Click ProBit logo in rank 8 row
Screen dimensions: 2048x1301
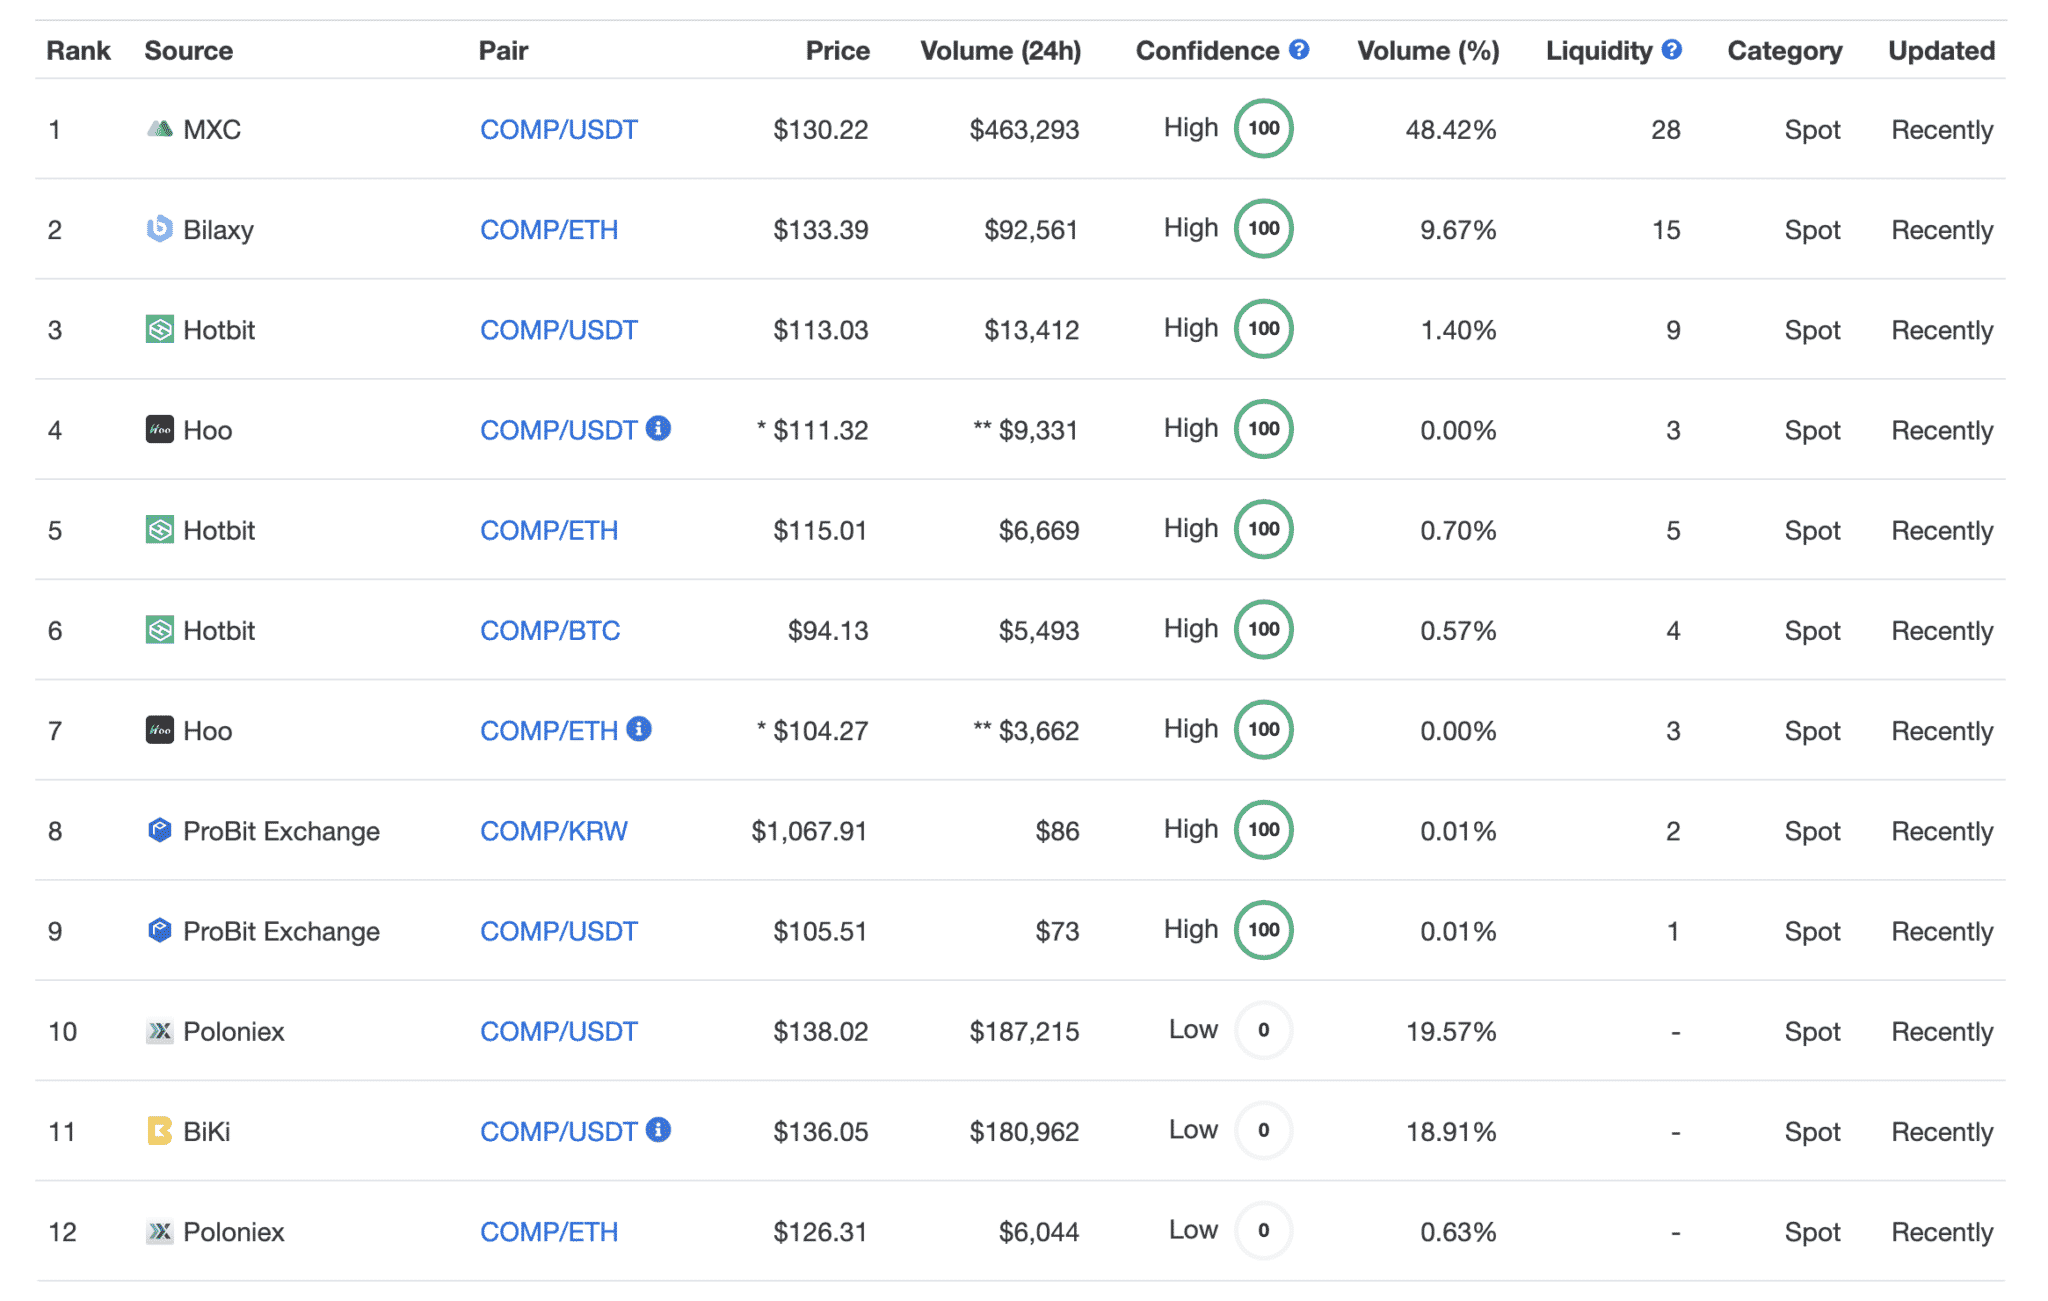160,830
